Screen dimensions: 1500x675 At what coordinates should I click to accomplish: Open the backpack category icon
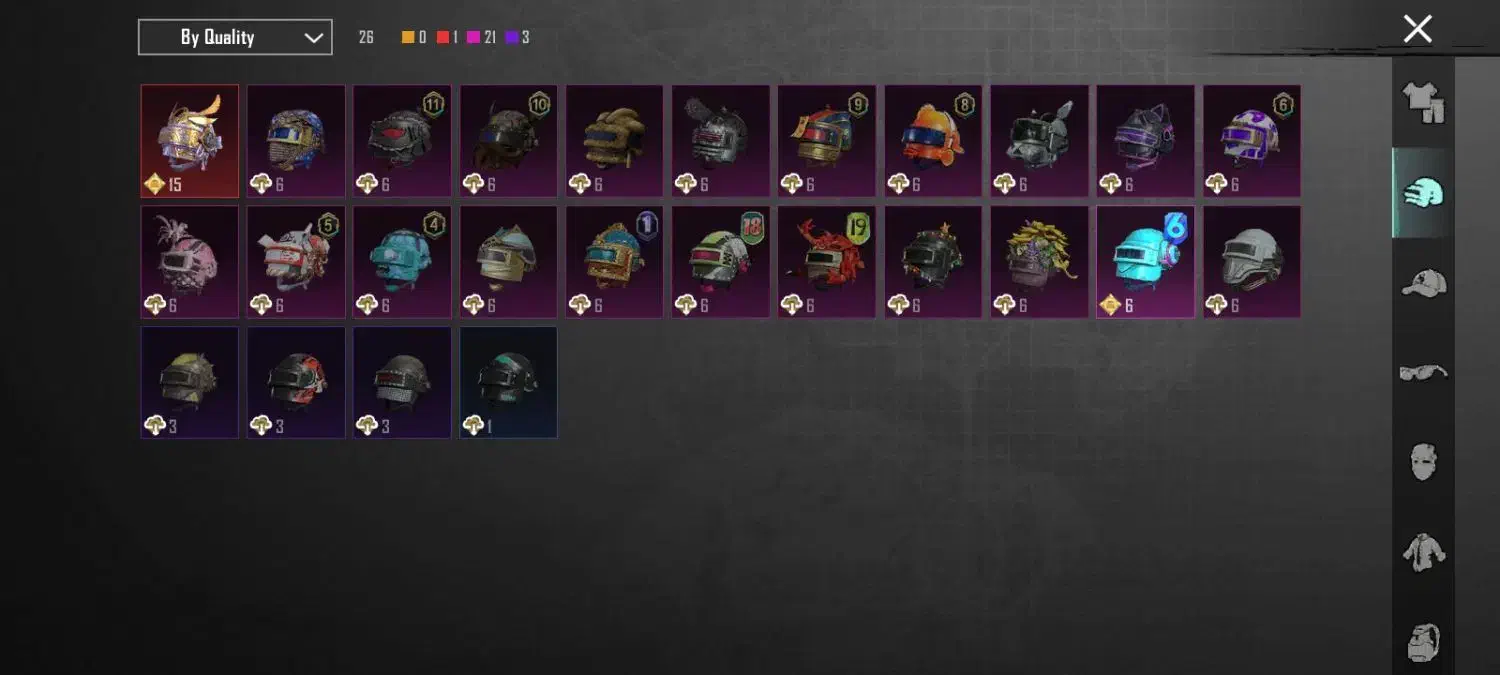tap(1423, 642)
